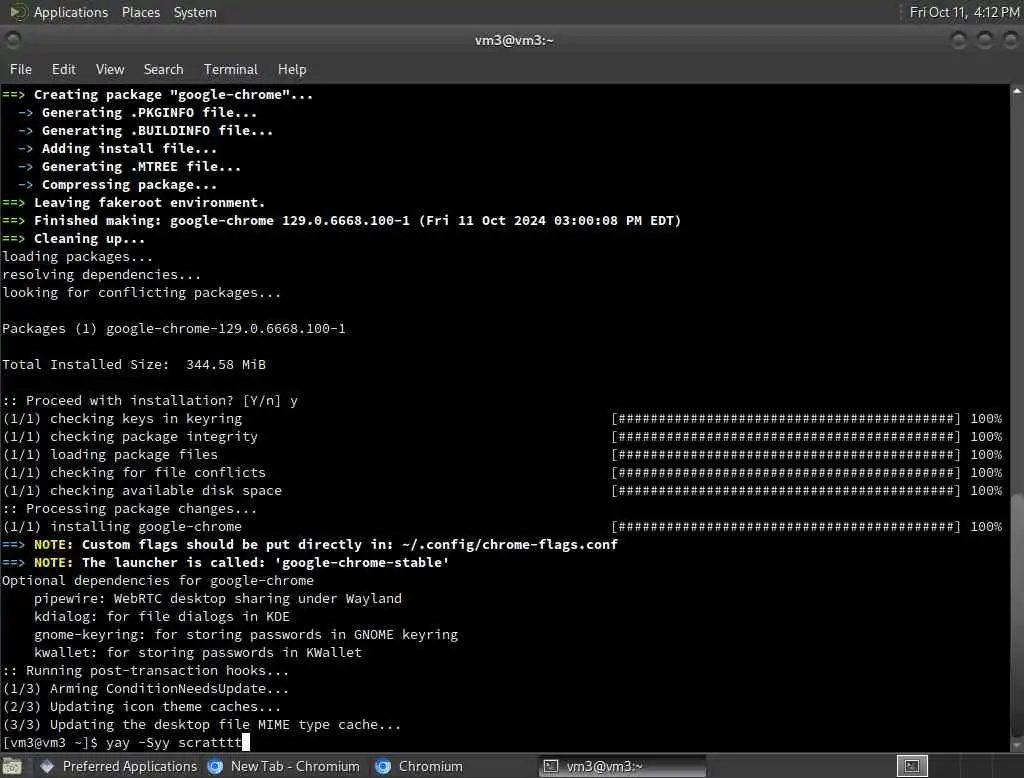Click 'gnome-keyring: for storing passwords' line
The image size is (1024, 778).
click(246, 634)
